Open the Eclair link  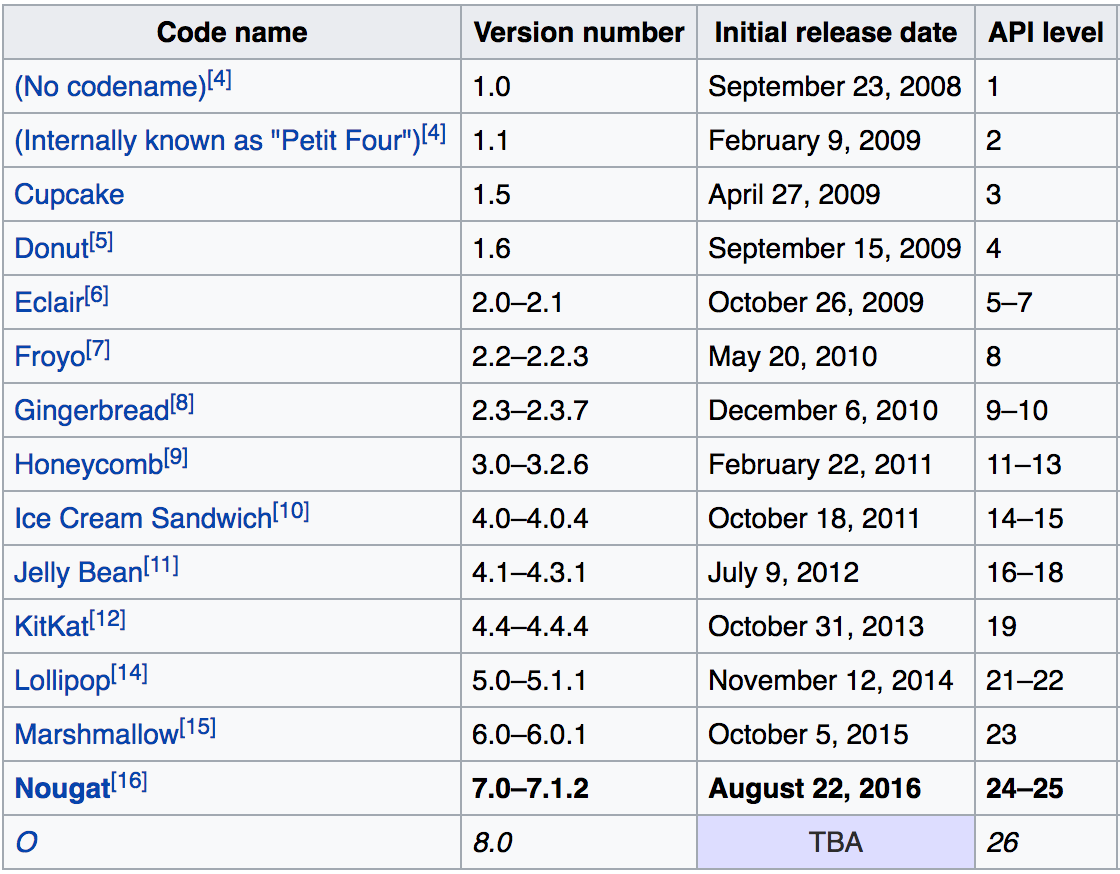pos(49,303)
